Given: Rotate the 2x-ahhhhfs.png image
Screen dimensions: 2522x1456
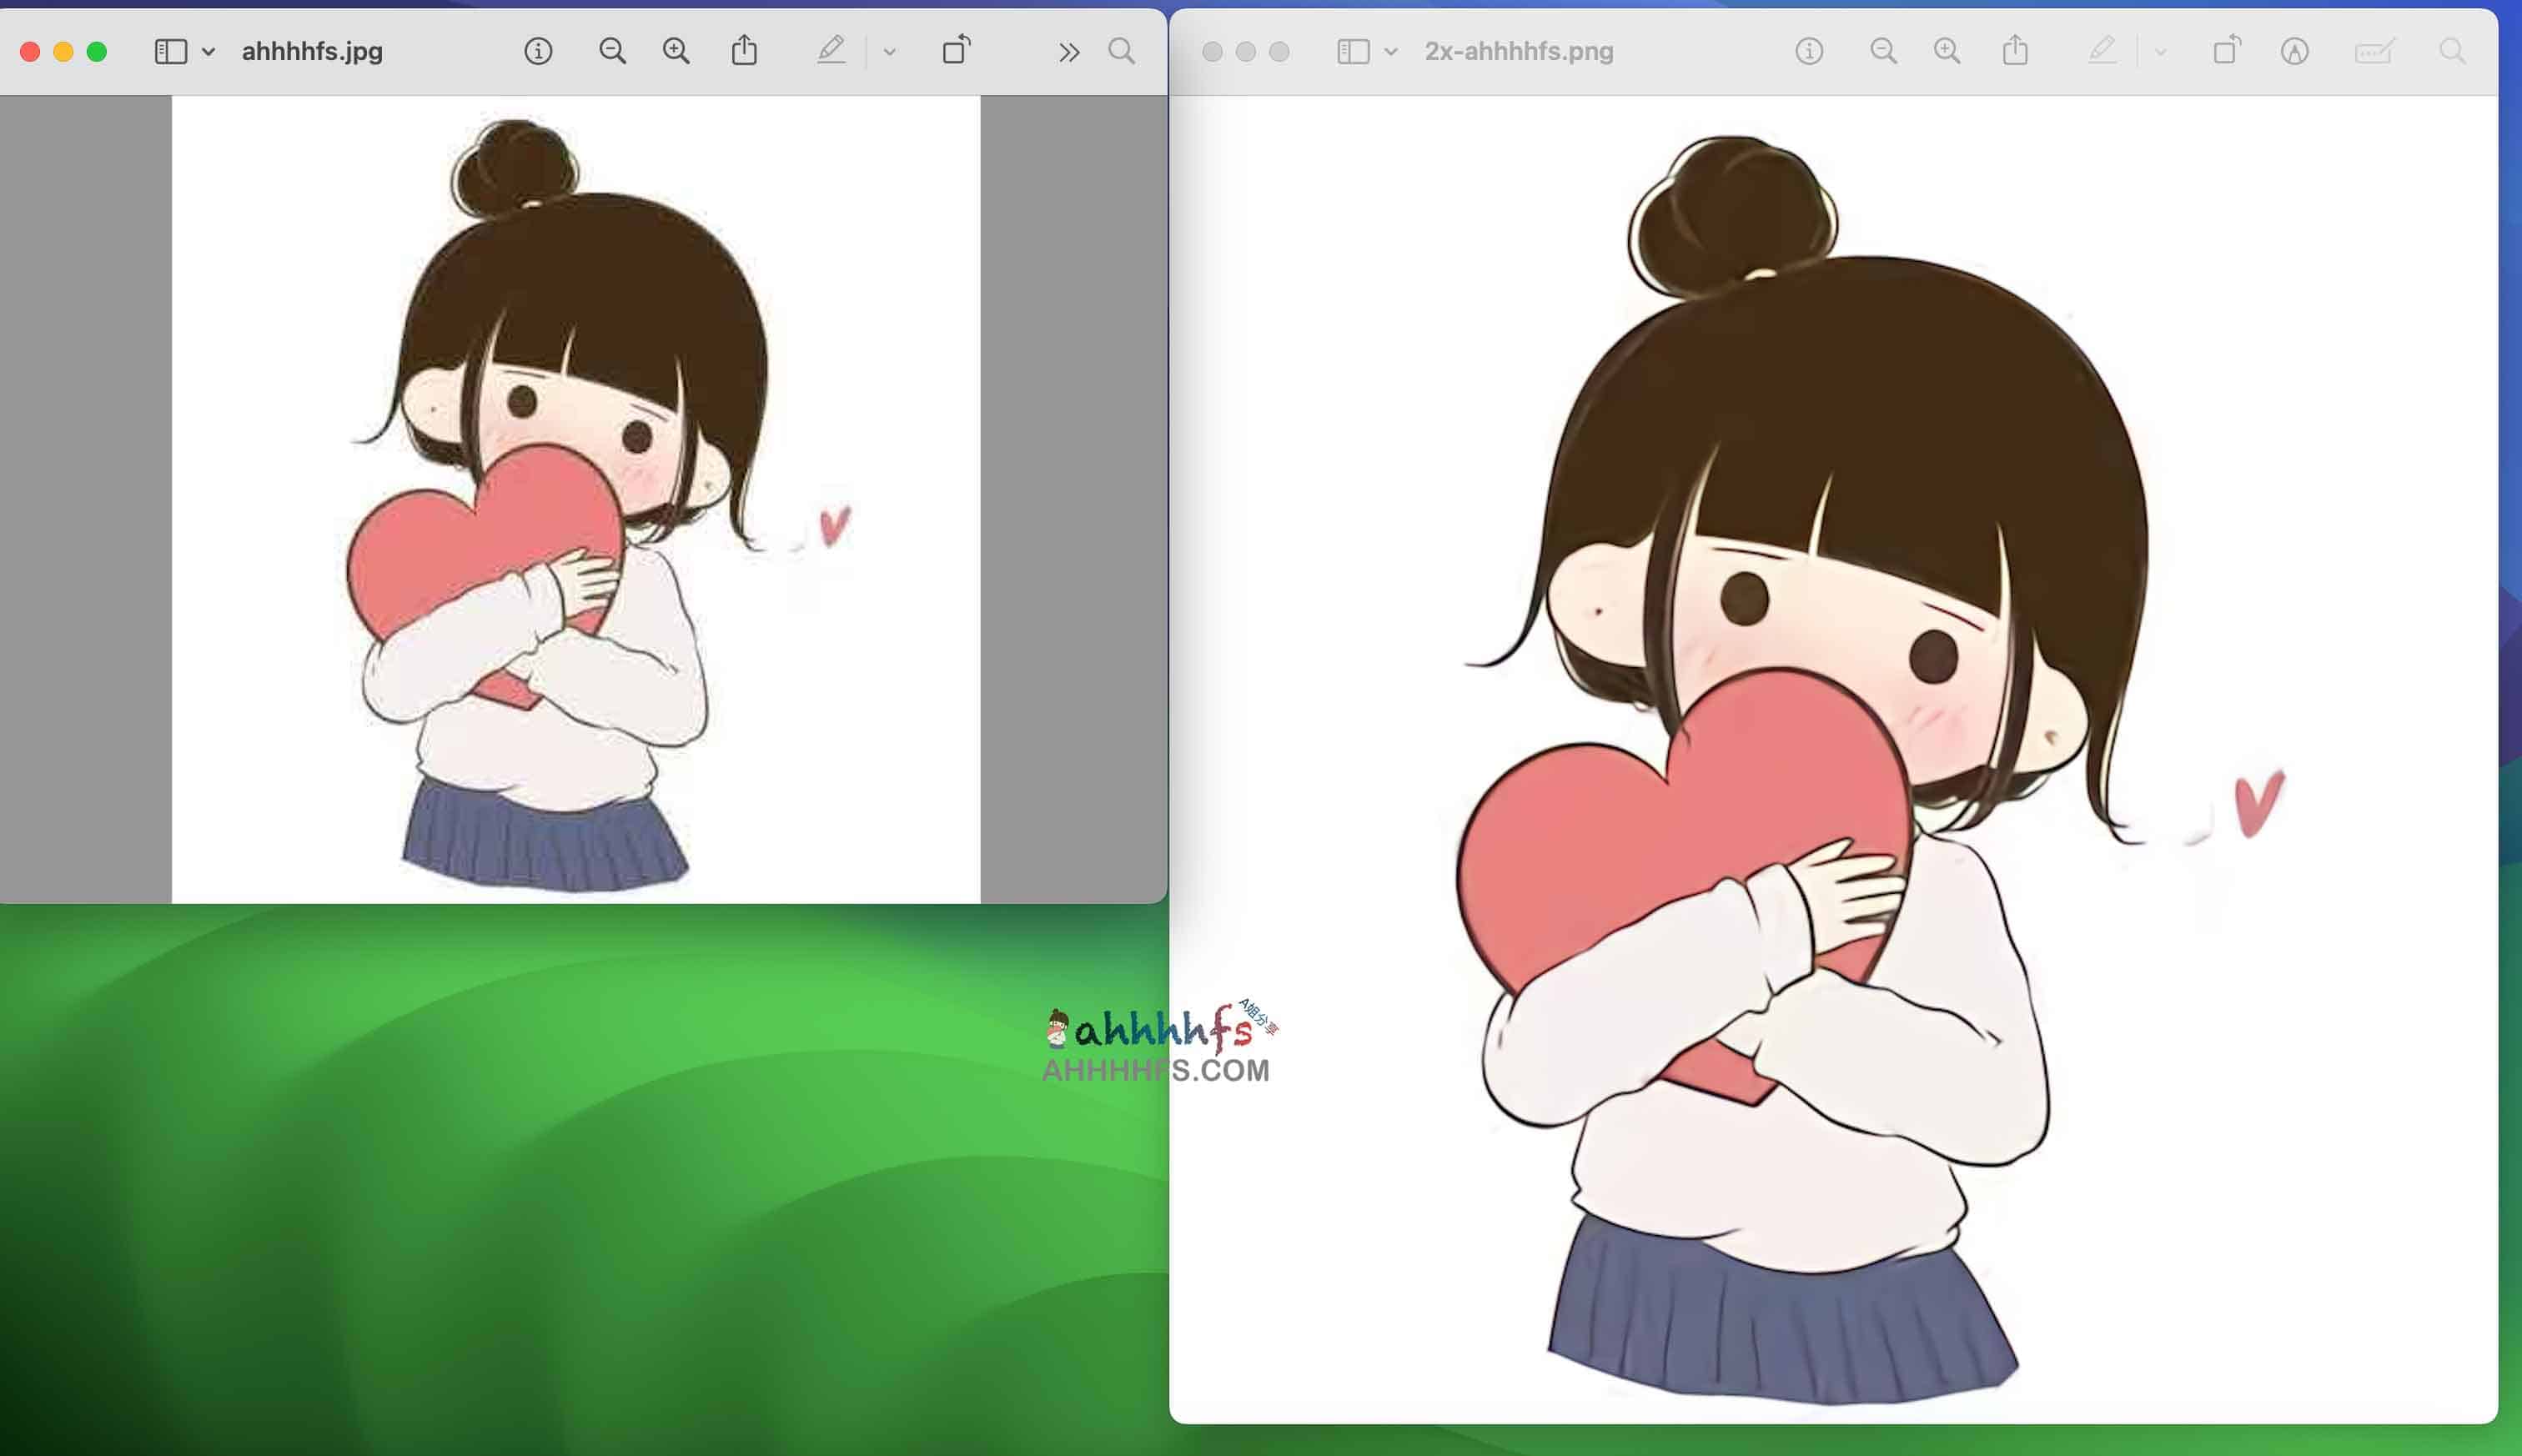Looking at the screenshot, I should click(2226, 50).
